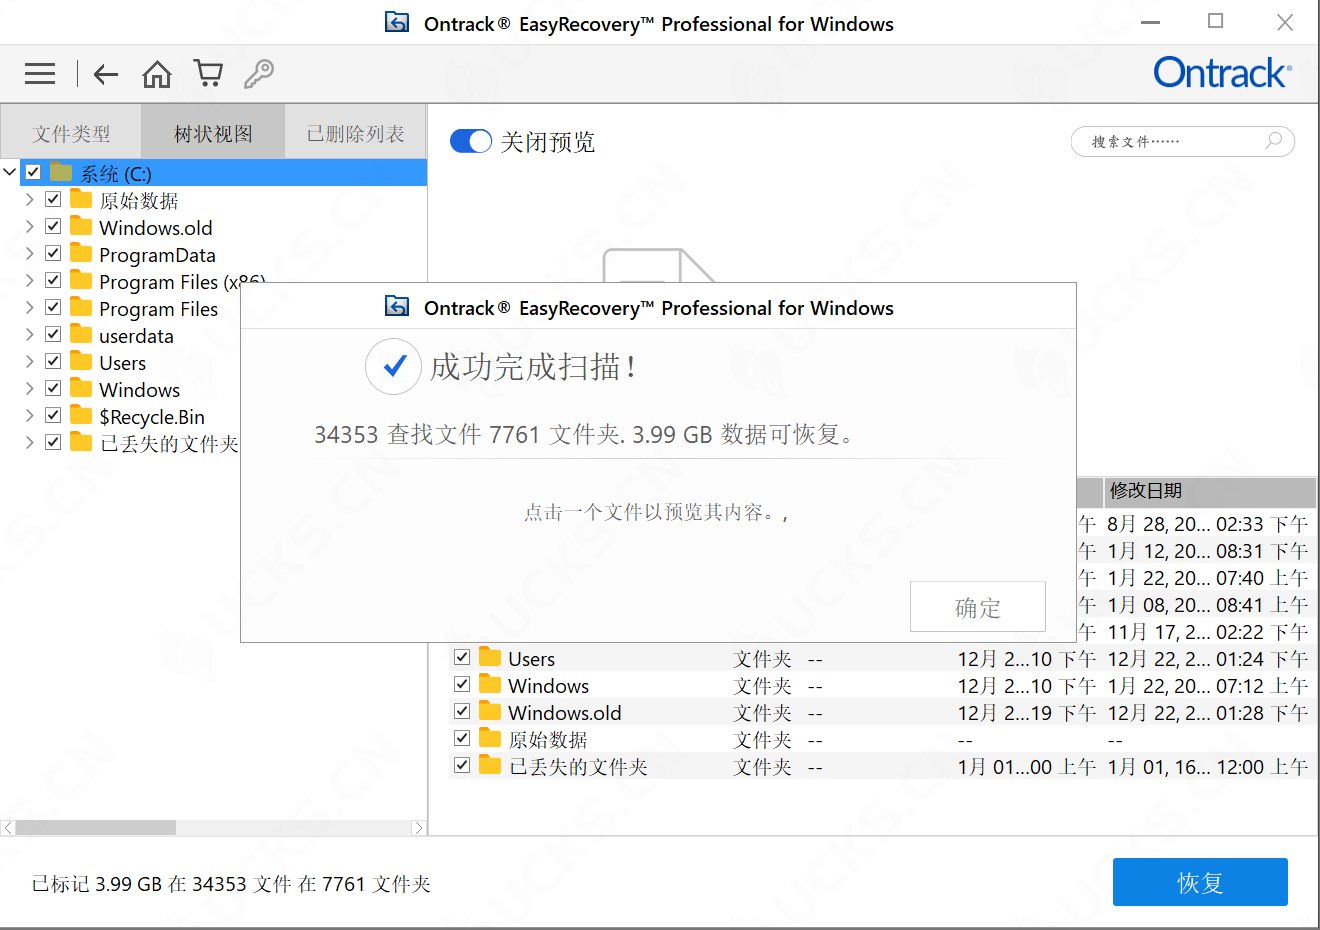Screen dimensions: 1320x930
Task: Toggle the 关闭预览 preview switch
Action: (x=471, y=141)
